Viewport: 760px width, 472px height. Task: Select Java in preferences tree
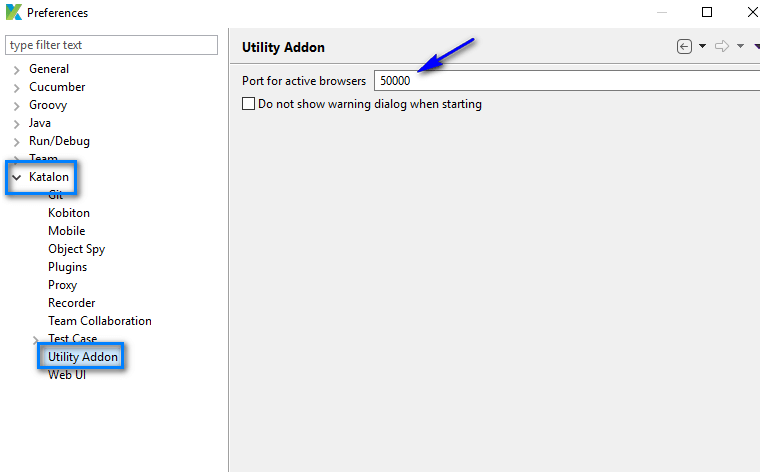[40, 123]
